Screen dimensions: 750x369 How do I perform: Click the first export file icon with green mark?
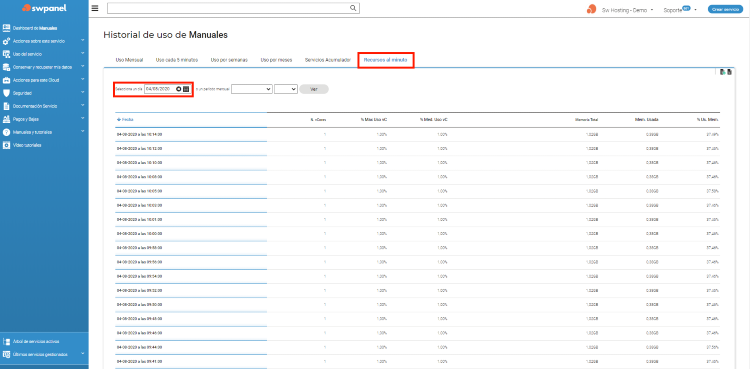click(723, 72)
